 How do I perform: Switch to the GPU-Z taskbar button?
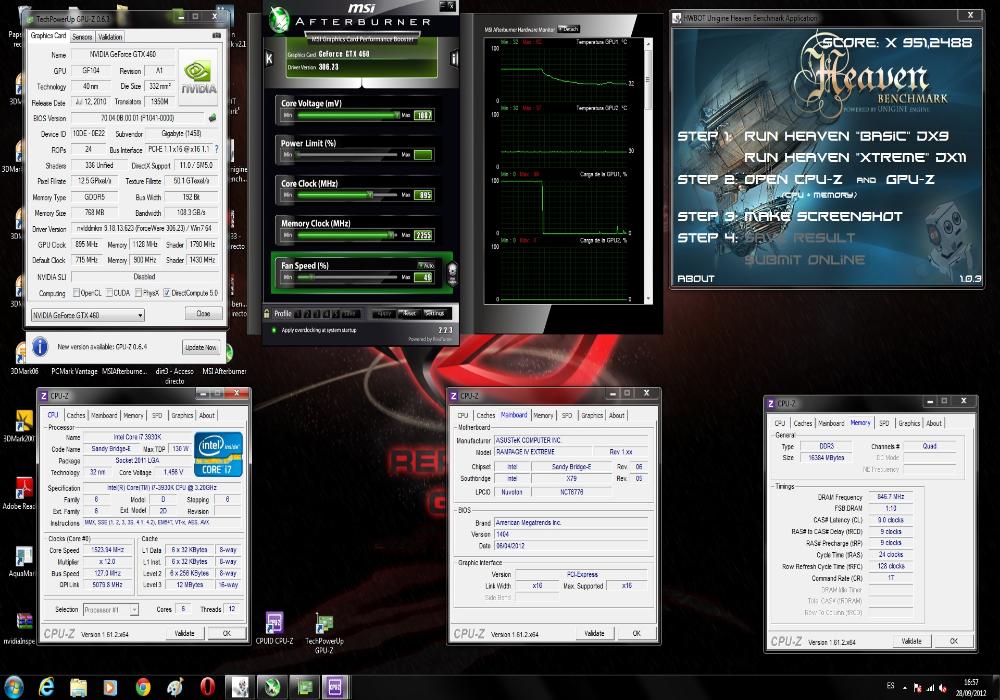(x=305, y=687)
